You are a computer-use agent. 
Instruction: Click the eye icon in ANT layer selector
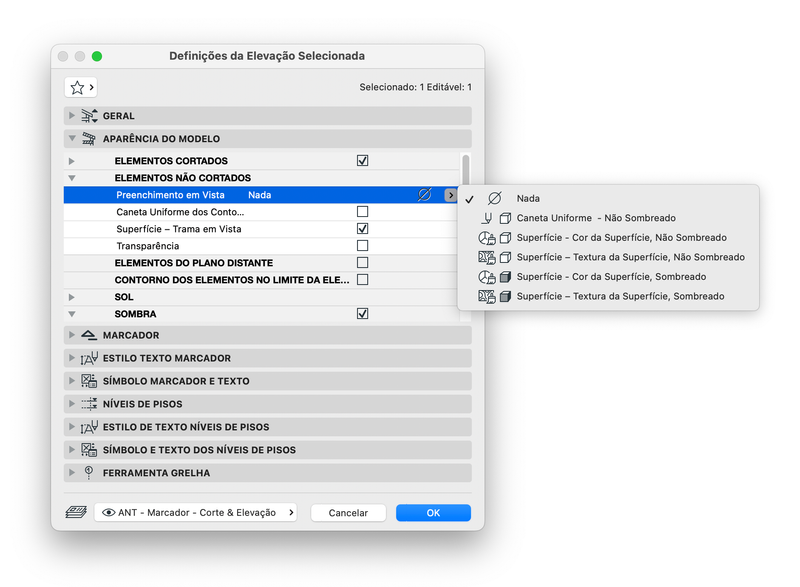point(108,513)
